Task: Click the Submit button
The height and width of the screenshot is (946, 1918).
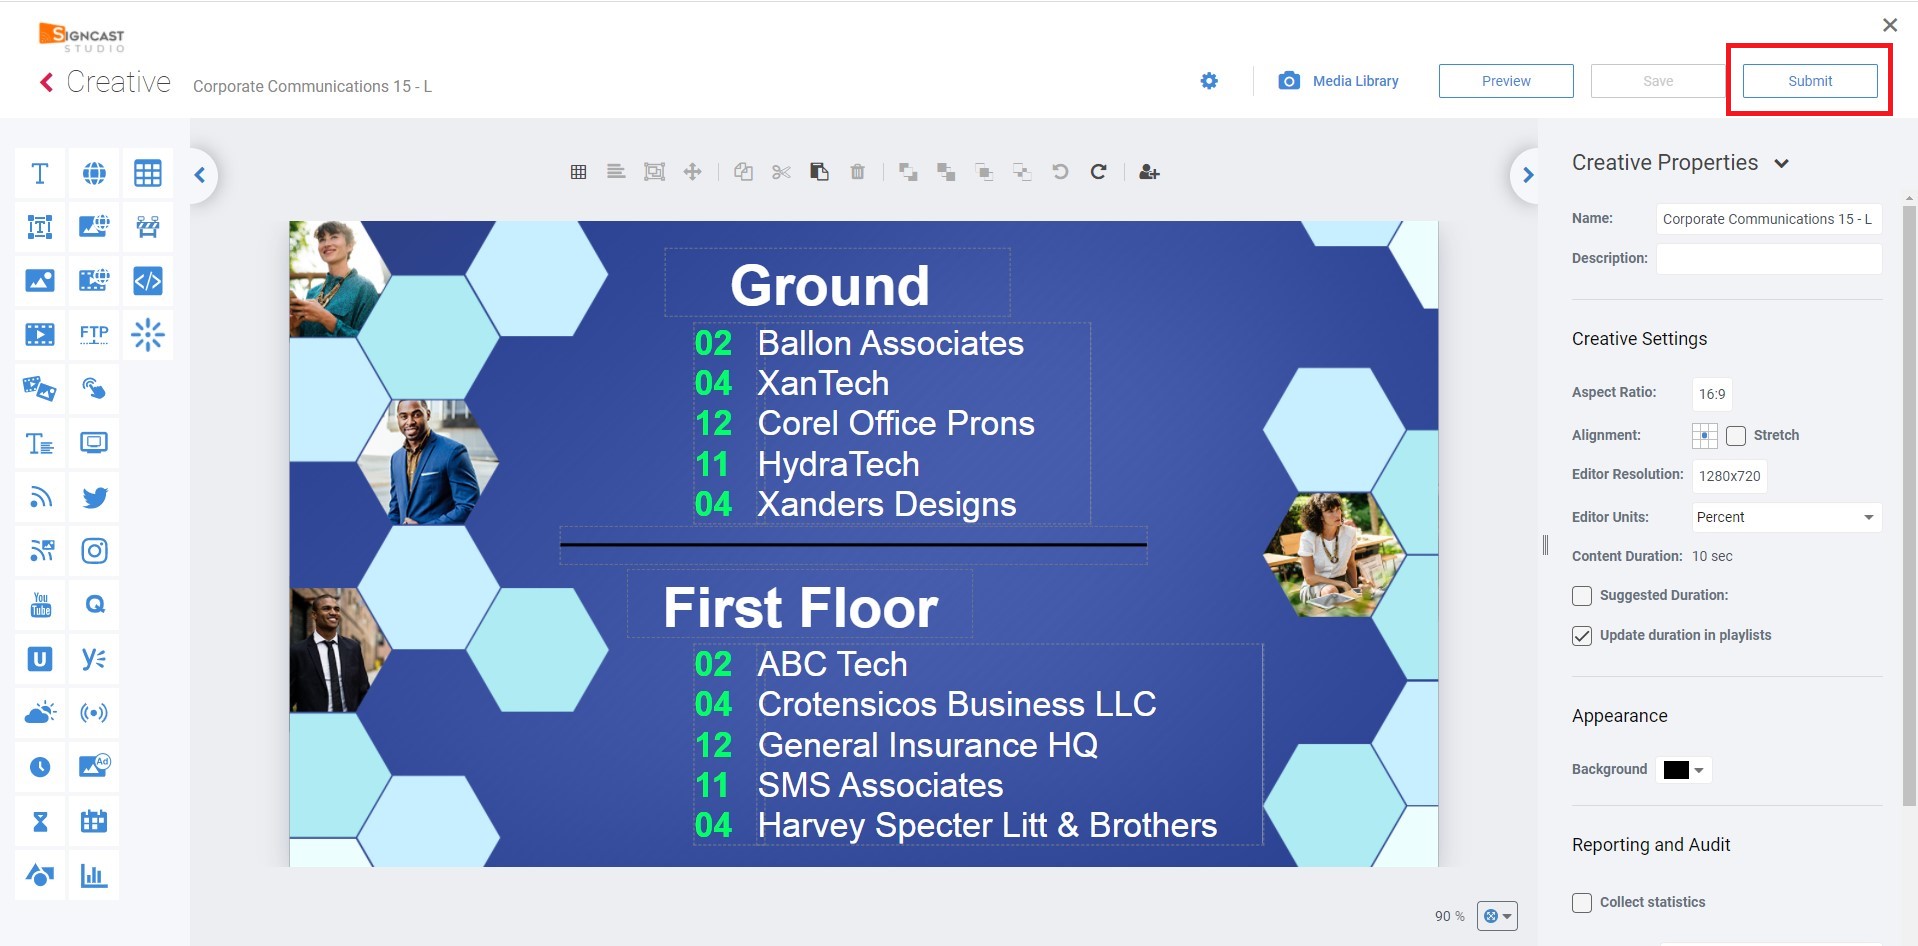Action: click(x=1809, y=81)
